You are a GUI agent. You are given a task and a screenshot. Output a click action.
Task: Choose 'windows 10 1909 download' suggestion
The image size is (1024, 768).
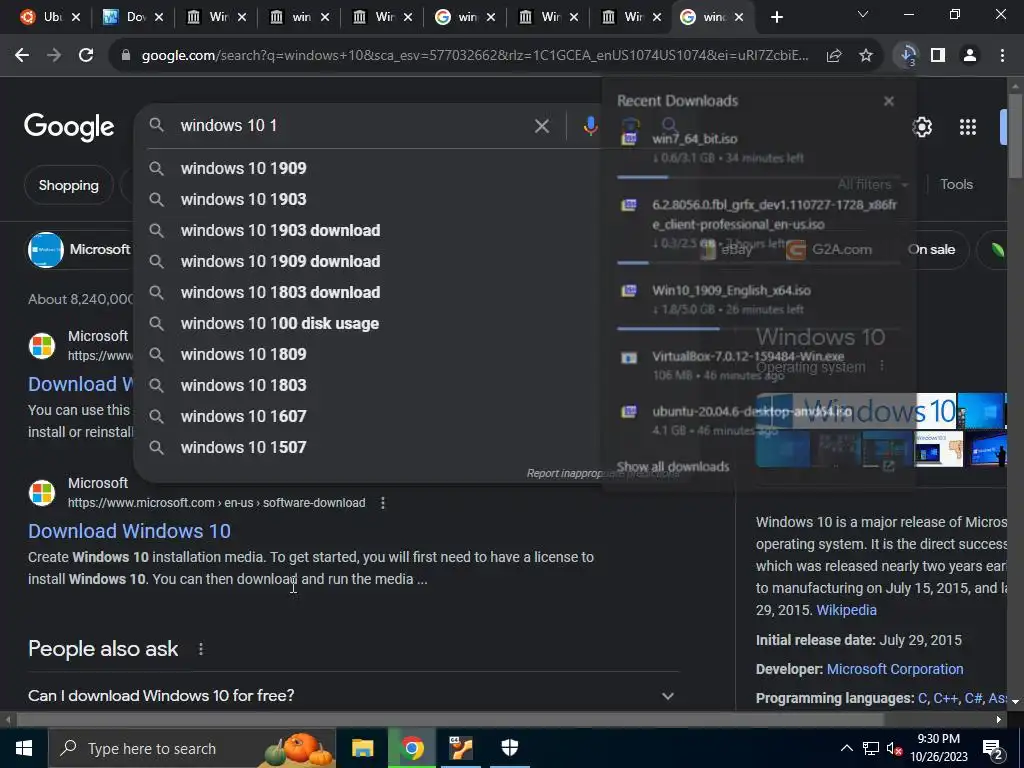(x=280, y=261)
